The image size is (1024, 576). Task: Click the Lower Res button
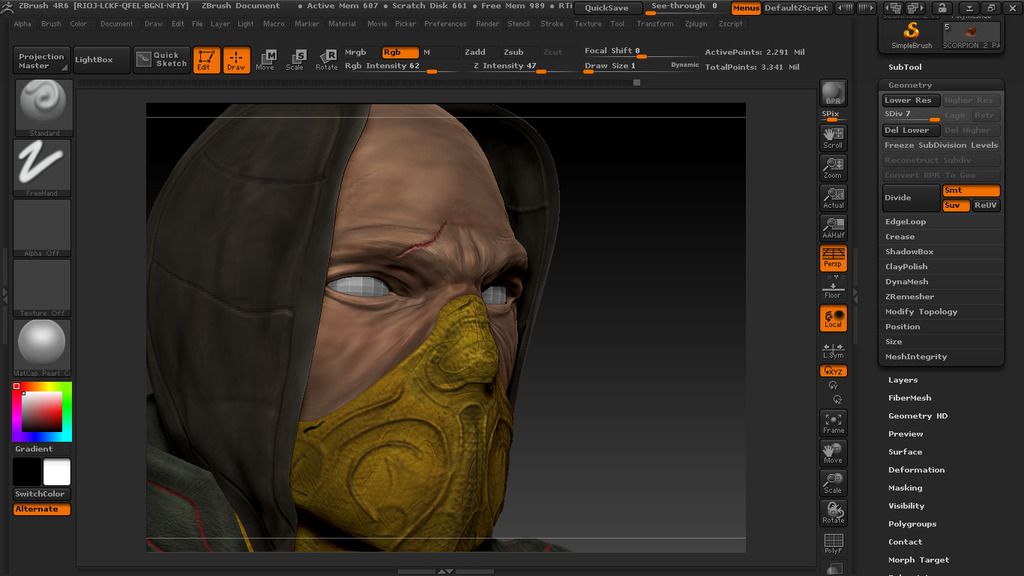(x=911, y=100)
